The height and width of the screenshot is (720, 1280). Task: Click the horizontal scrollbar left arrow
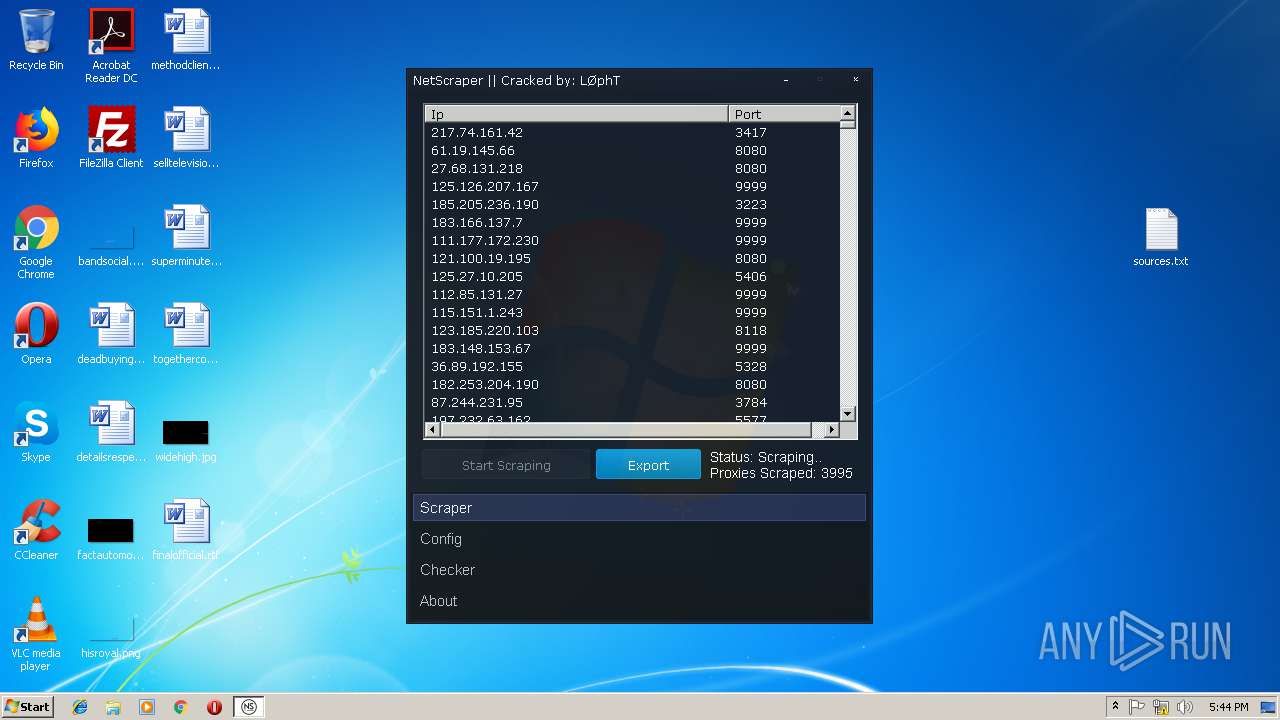tap(432, 430)
